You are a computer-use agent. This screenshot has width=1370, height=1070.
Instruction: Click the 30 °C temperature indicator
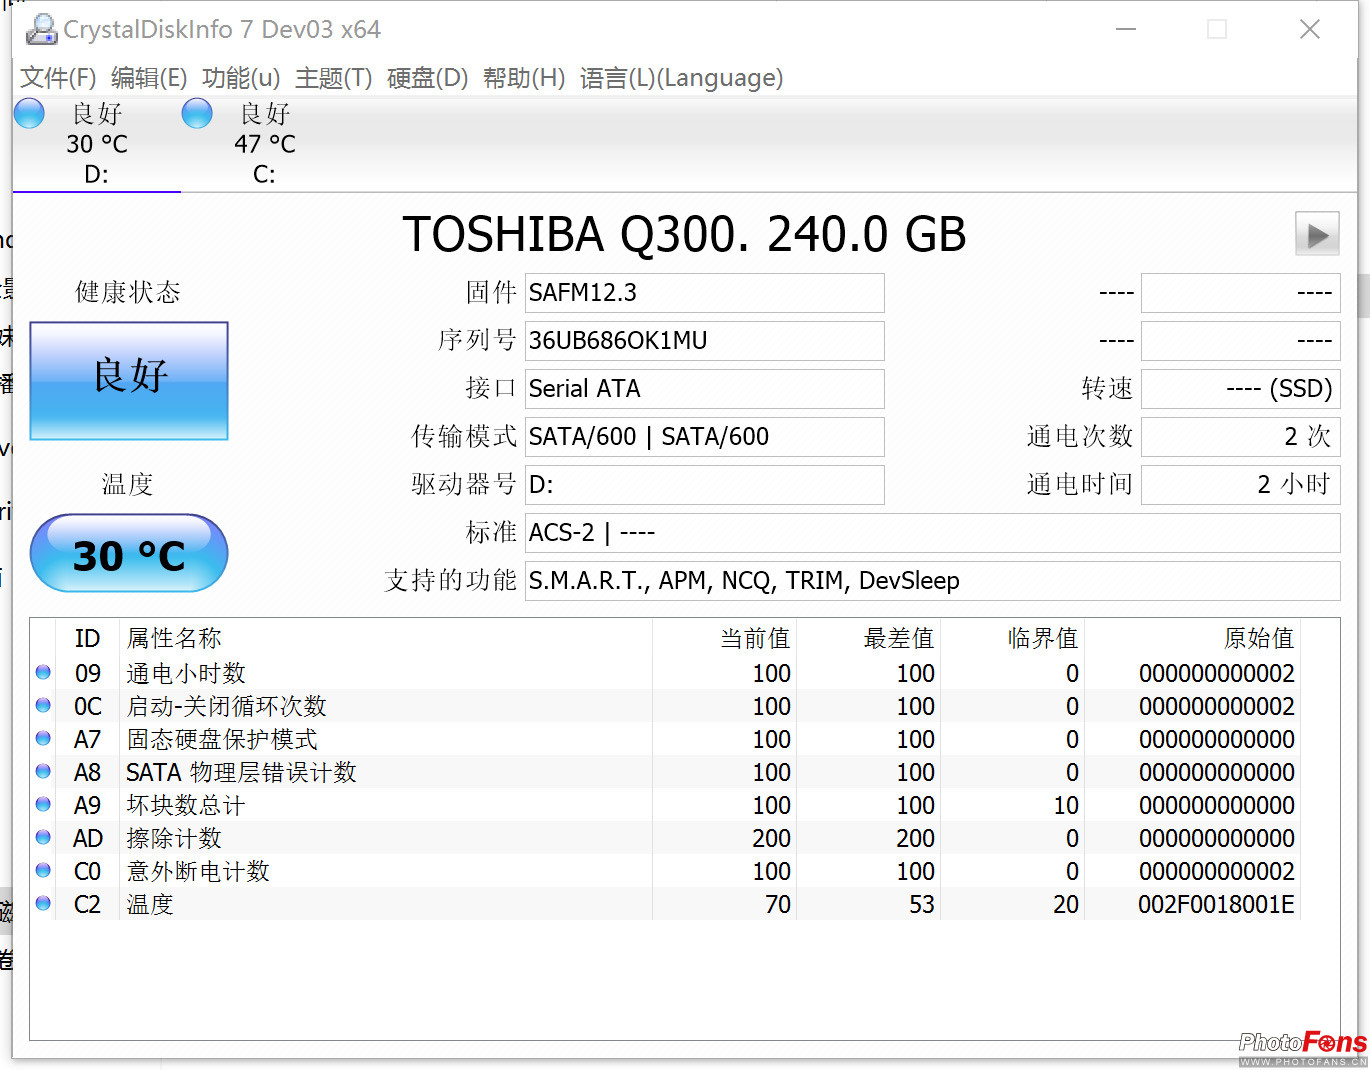point(128,553)
